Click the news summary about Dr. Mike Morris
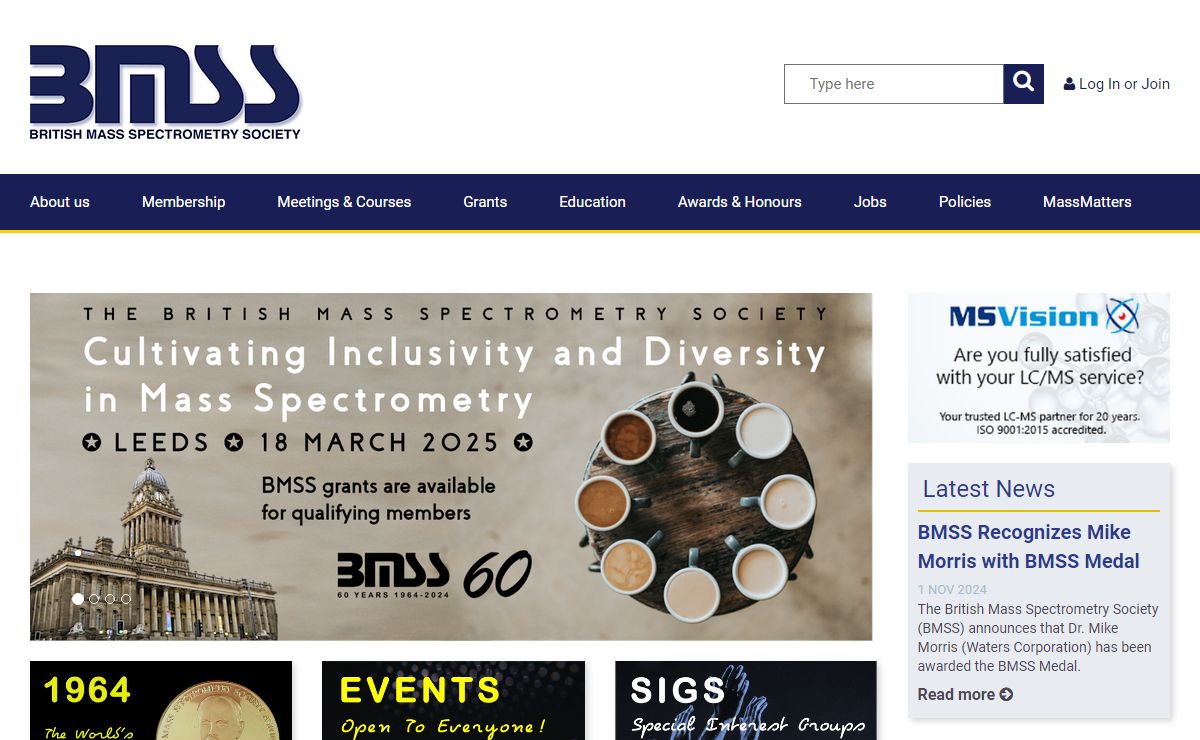Screen dimensions: 1200x740 click(x=1038, y=637)
